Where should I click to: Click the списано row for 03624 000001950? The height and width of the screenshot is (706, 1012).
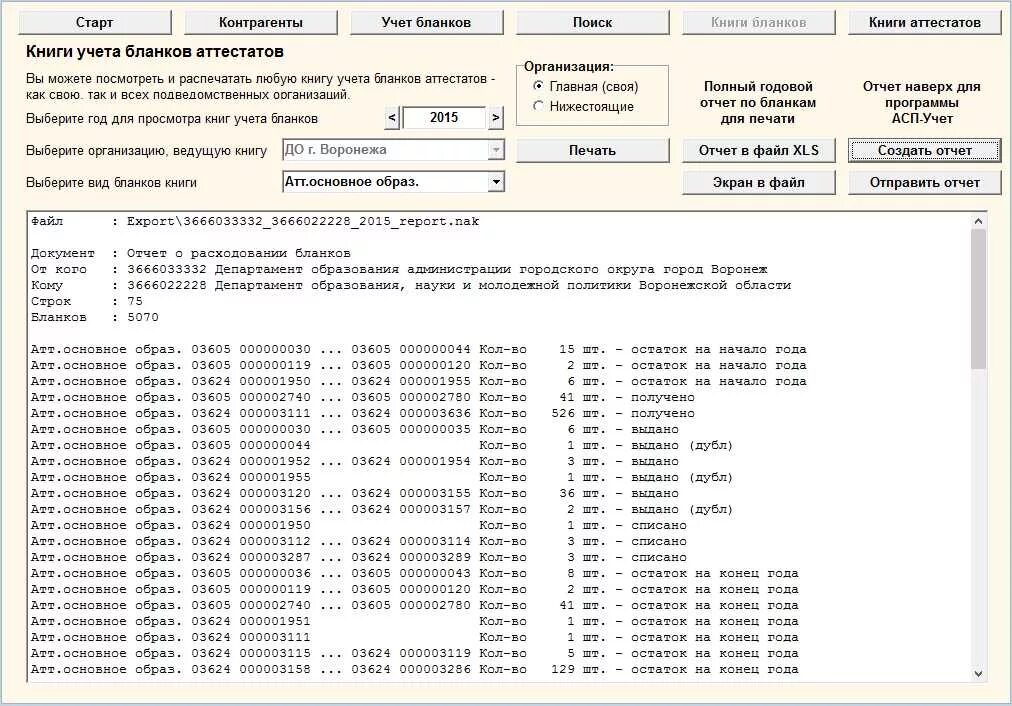pyautogui.click(x=358, y=525)
